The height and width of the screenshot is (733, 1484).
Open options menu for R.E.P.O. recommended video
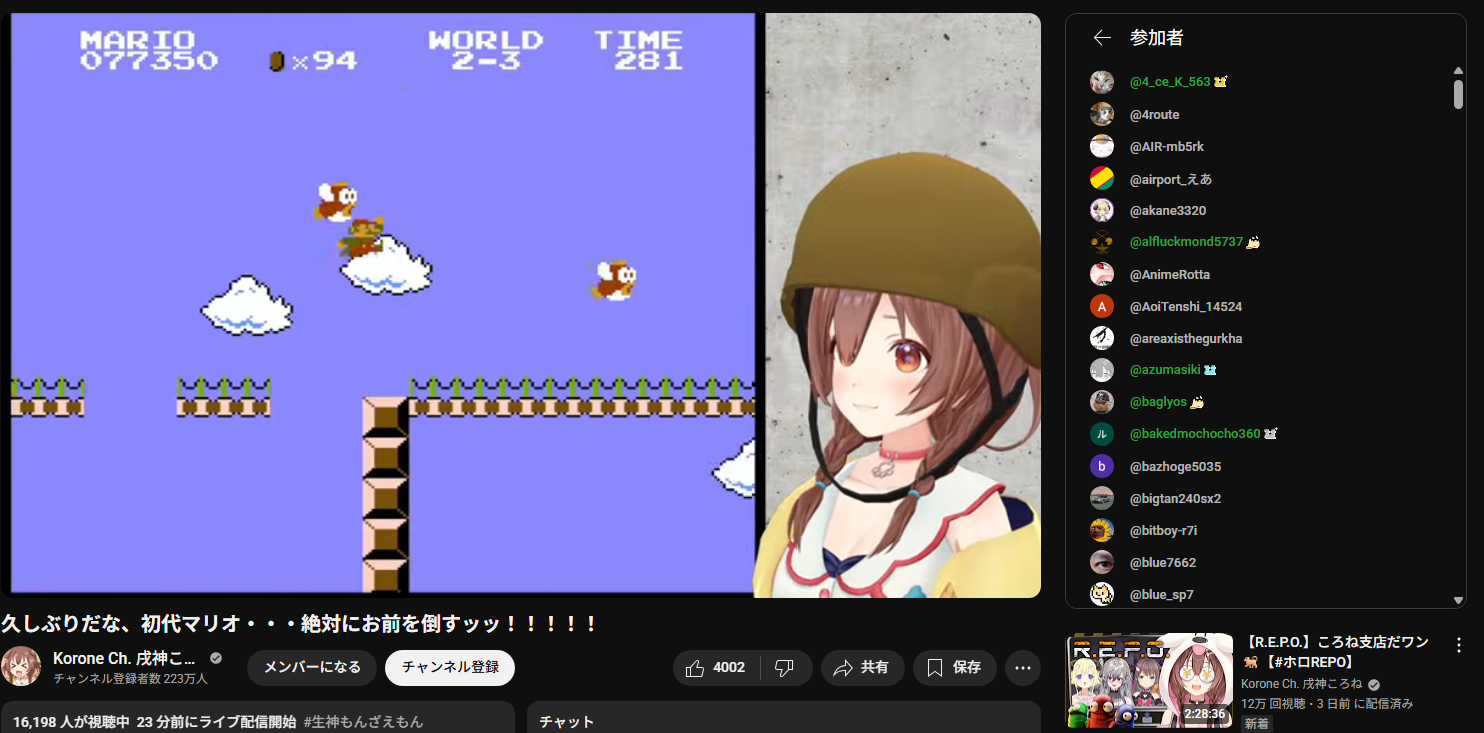click(1458, 645)
